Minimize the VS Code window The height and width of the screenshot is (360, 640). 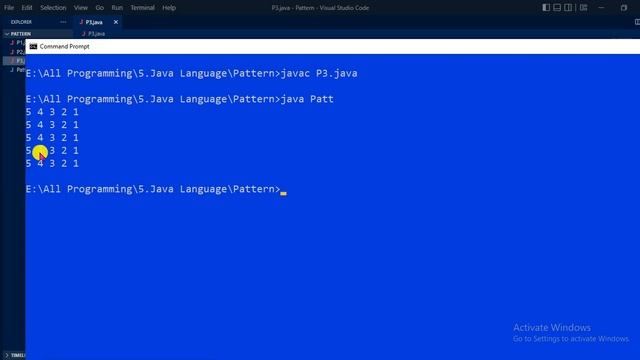[601, 8]
